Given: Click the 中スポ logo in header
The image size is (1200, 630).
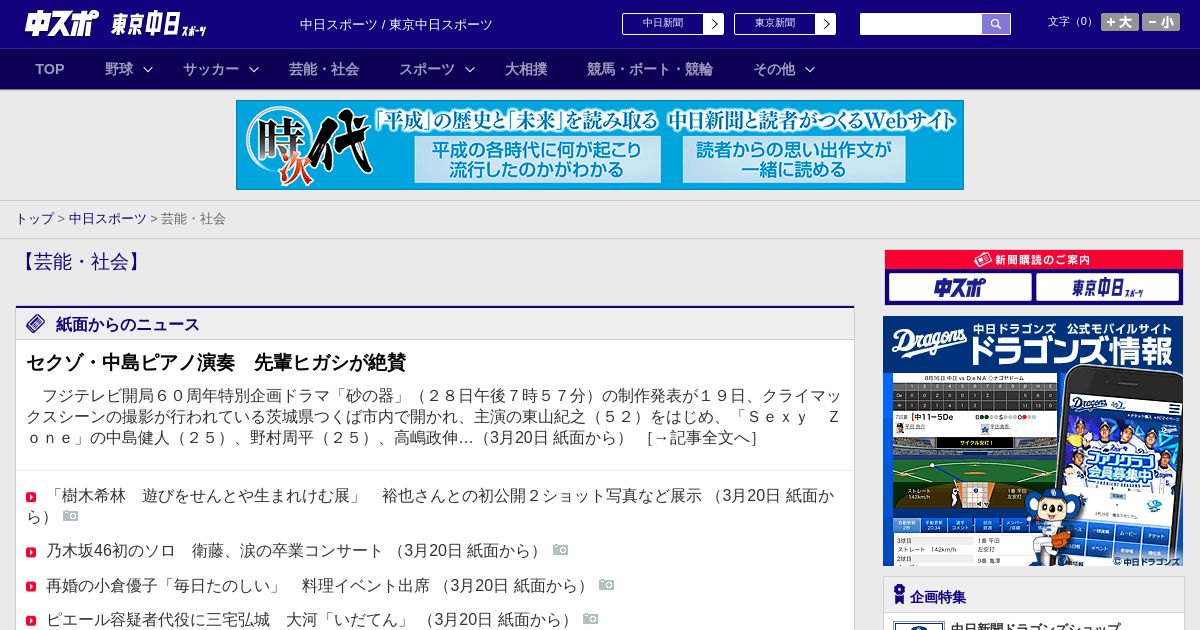Looking at the screenshot, I should 62,23.
